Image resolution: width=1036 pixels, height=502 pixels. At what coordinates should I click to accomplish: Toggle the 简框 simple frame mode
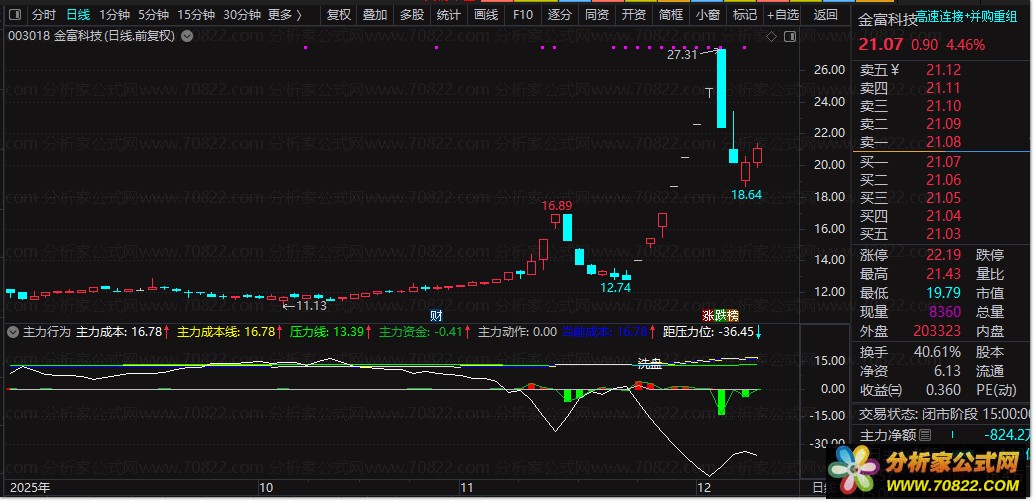671,15
